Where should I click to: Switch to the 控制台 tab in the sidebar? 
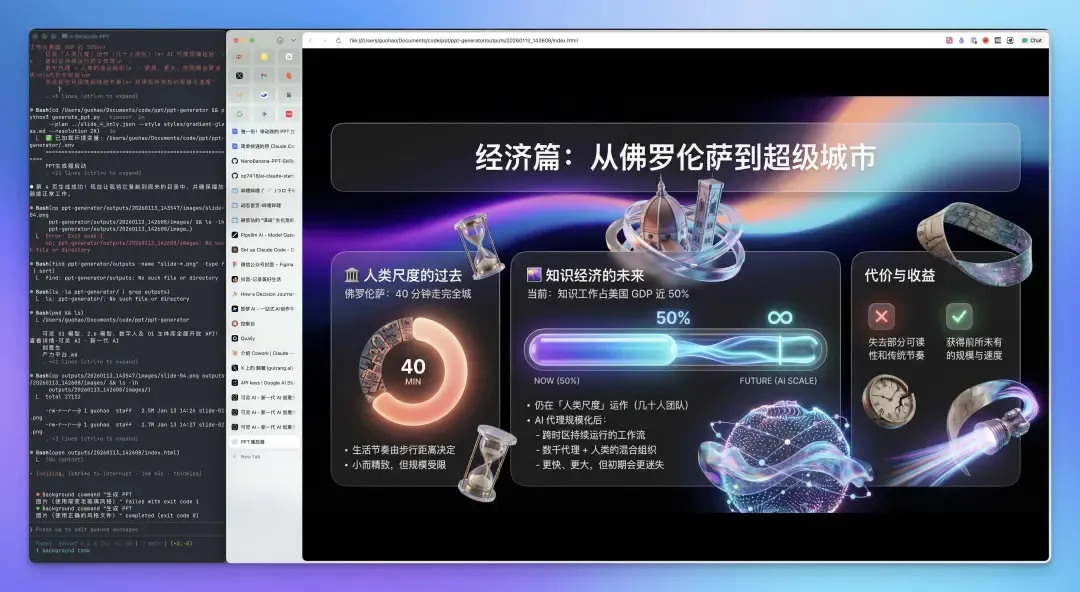coord(253,324)
